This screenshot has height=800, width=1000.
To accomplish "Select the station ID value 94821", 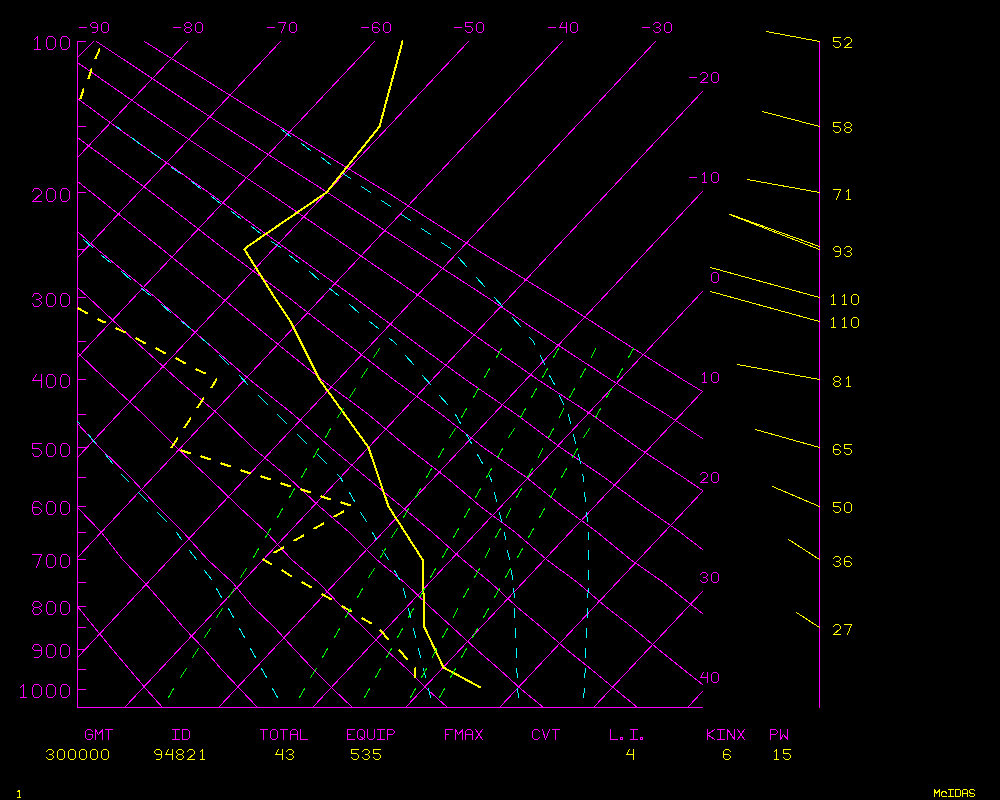I will pos(180,755).
